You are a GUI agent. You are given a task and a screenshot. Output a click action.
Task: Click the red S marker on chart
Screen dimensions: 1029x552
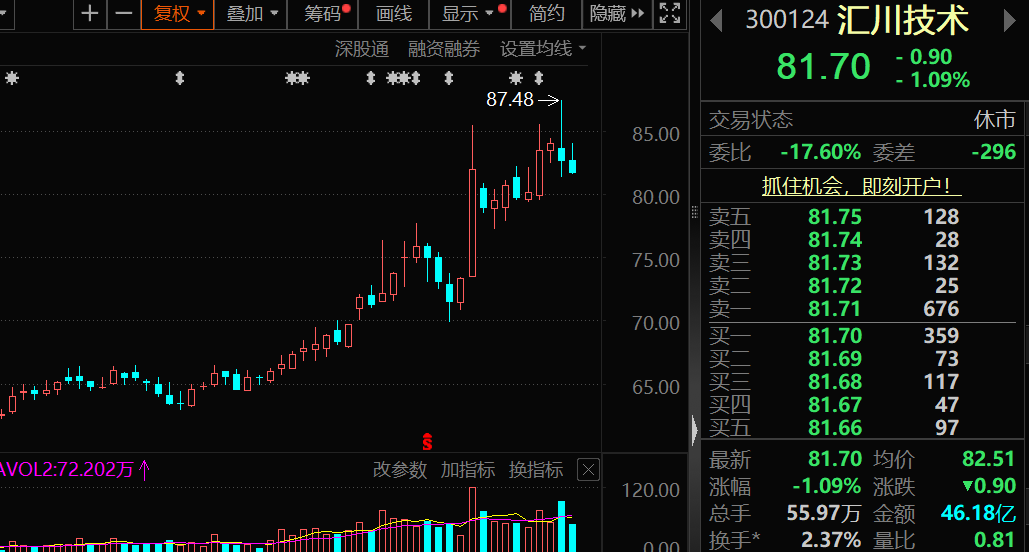[427, 442]
